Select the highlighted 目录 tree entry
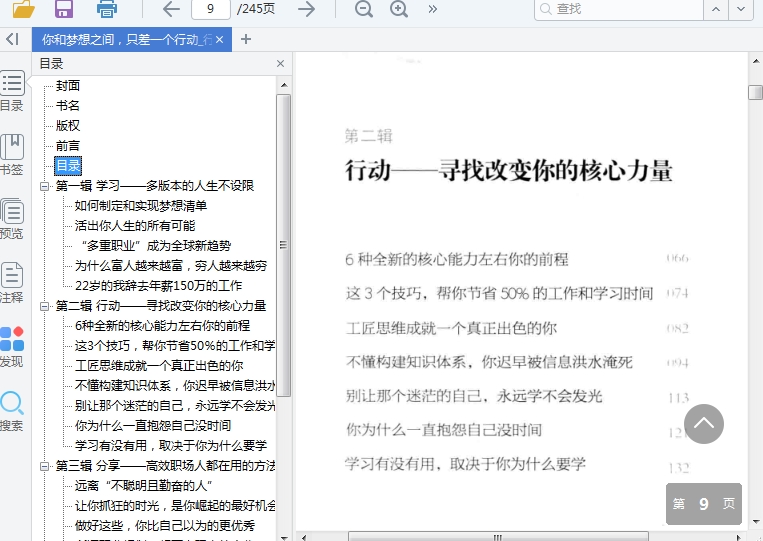This screenshot has width=763, height=541. (x=68, y=165)
